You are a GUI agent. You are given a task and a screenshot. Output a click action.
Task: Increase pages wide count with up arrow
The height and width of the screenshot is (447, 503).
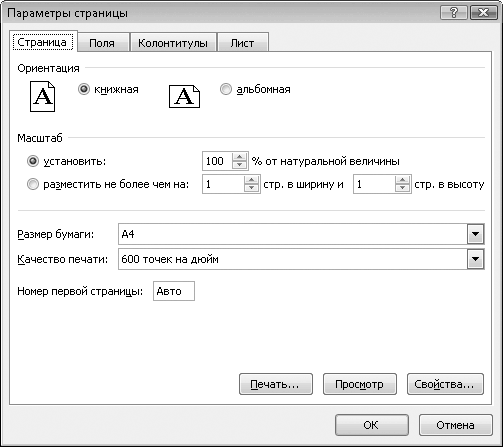coord(251,180)
